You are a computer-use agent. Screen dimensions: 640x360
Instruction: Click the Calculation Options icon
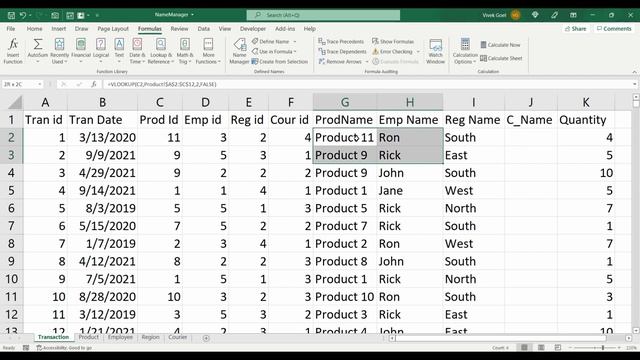(x=465, y=43)
